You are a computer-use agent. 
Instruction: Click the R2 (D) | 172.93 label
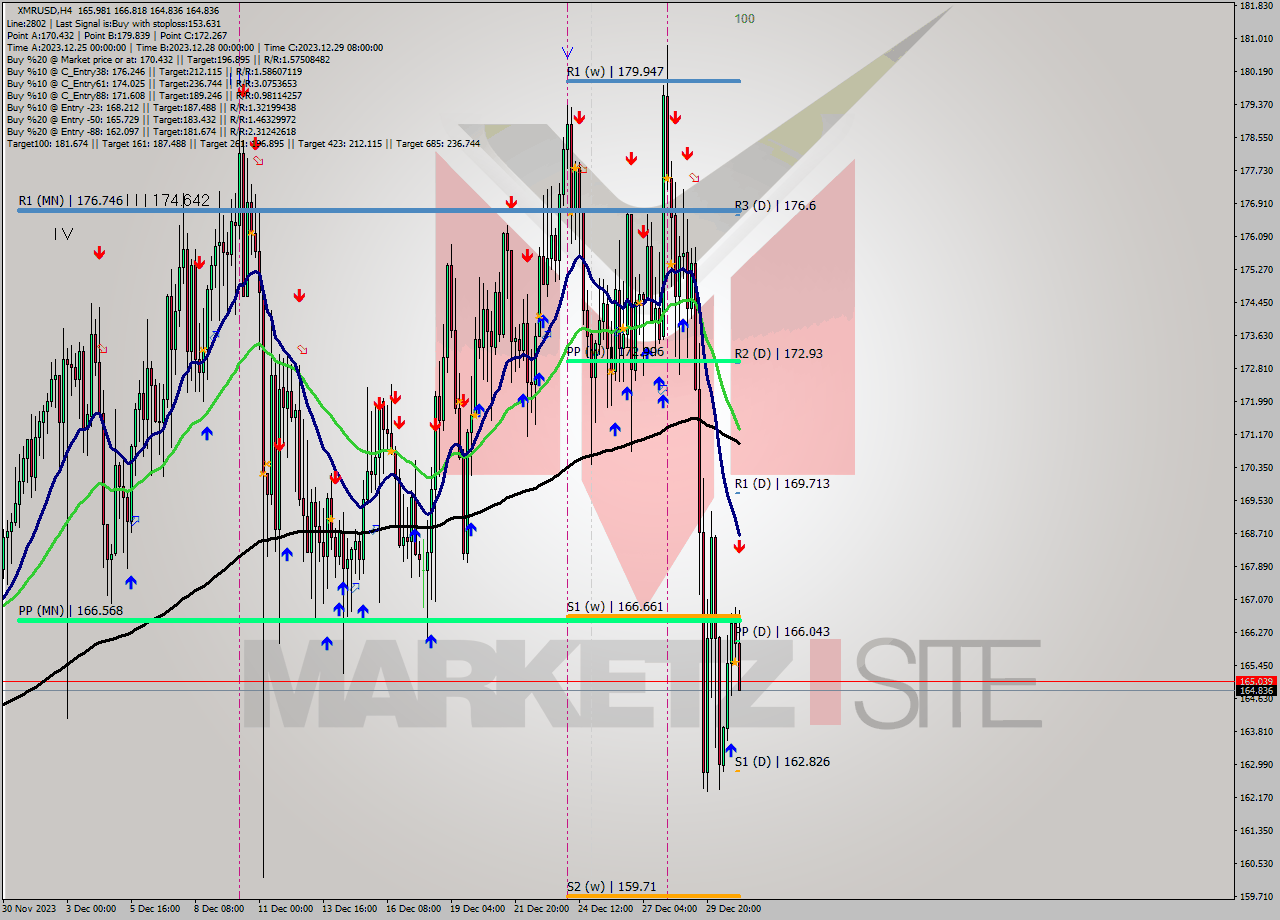[778, 353]
